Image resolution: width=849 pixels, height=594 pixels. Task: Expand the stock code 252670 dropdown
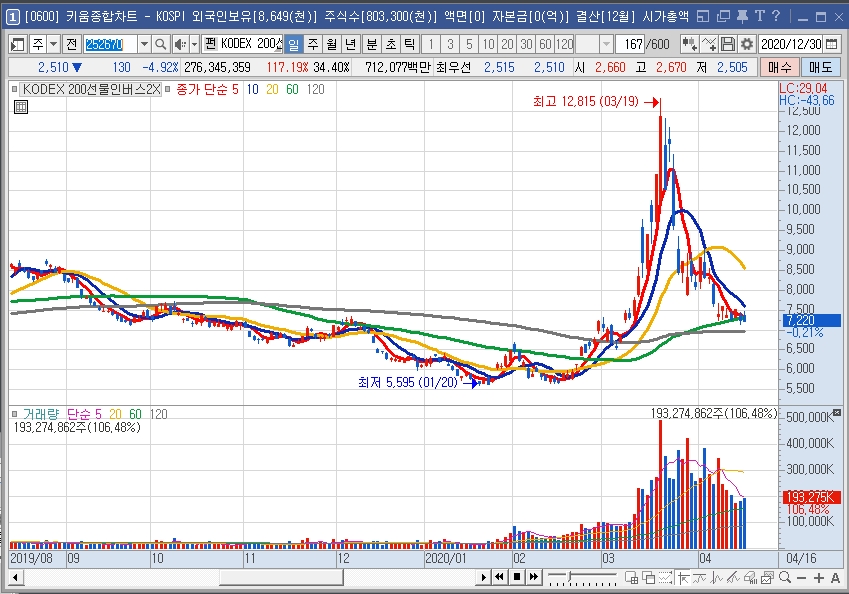point(144,44)
